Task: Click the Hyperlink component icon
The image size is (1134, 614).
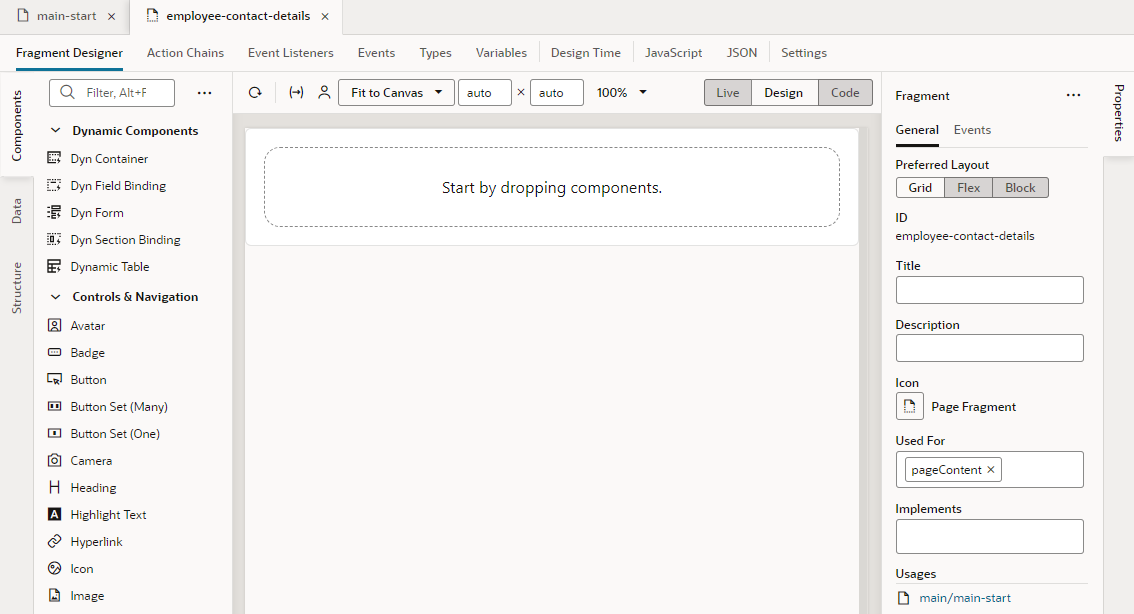Action: [54, 541]
